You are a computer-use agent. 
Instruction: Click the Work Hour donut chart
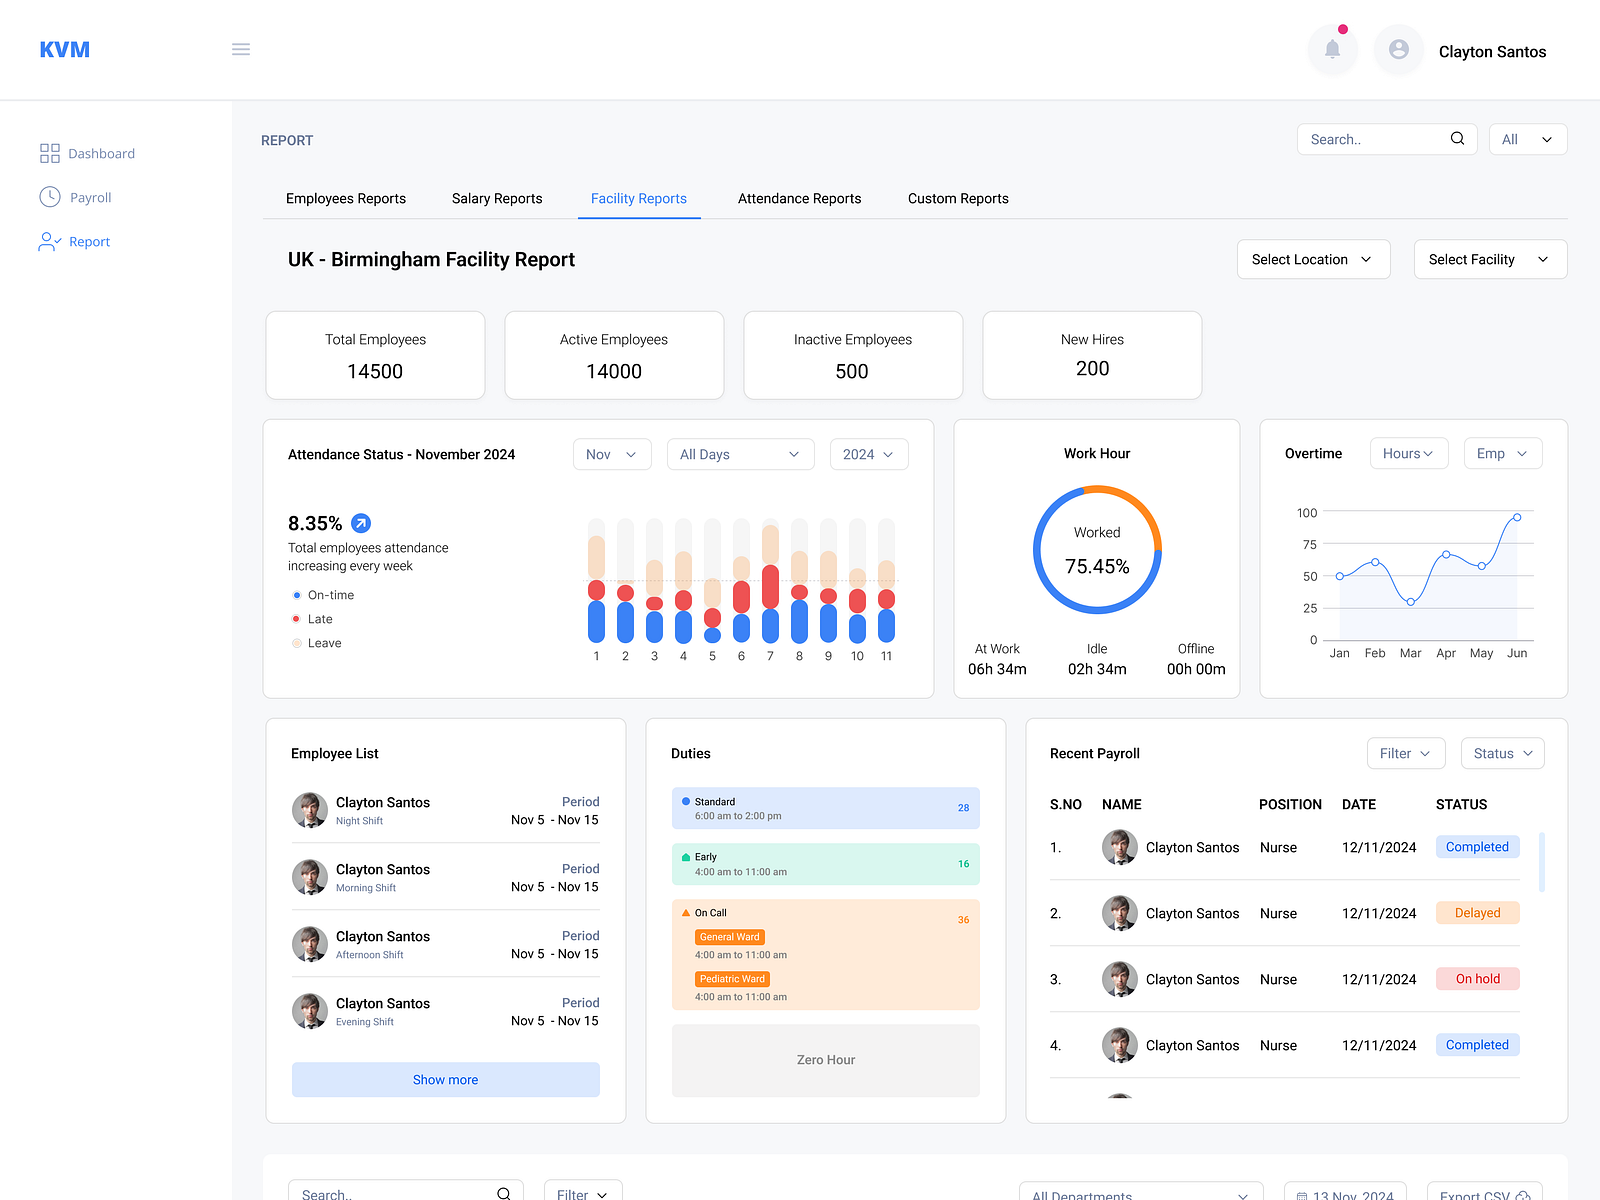[1097, 549]
